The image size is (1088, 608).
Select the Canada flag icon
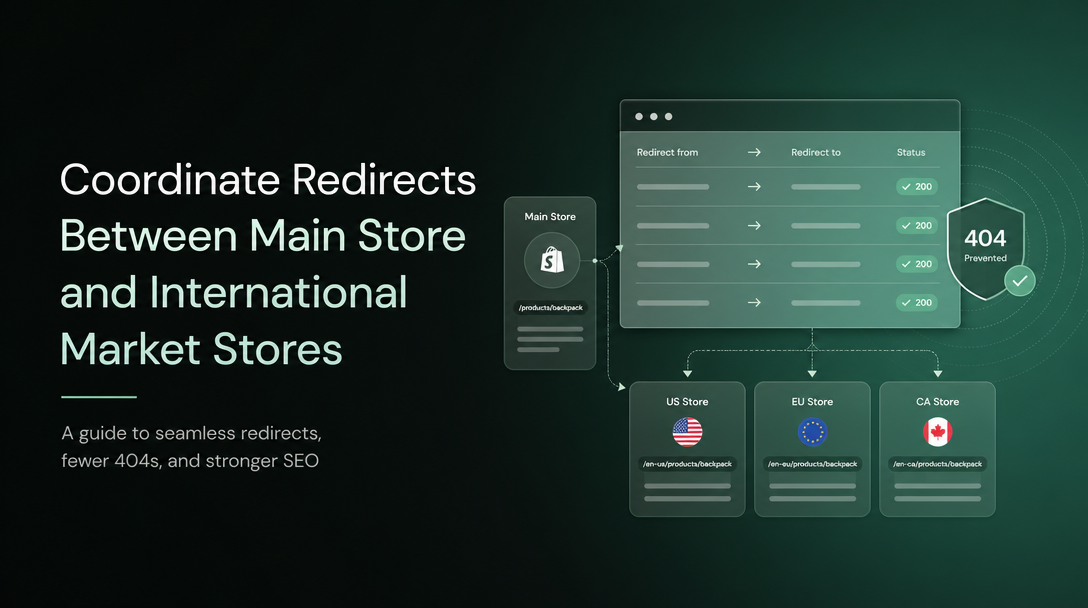pos(937,432)
